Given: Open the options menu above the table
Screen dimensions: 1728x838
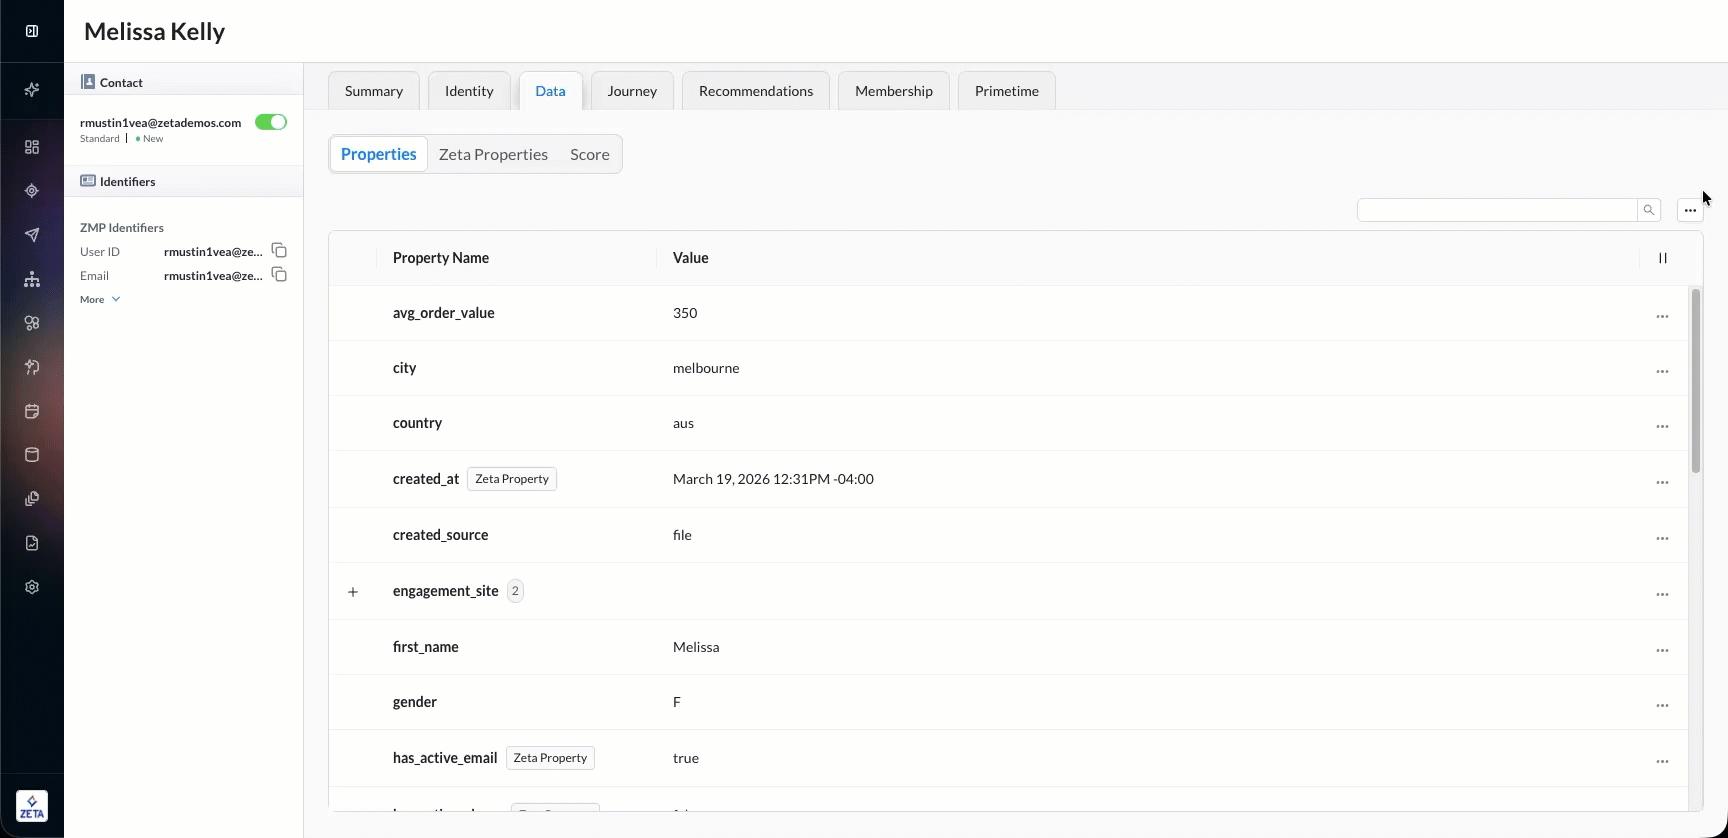Looking at the screenshot, I should (x=1690, y=210).
